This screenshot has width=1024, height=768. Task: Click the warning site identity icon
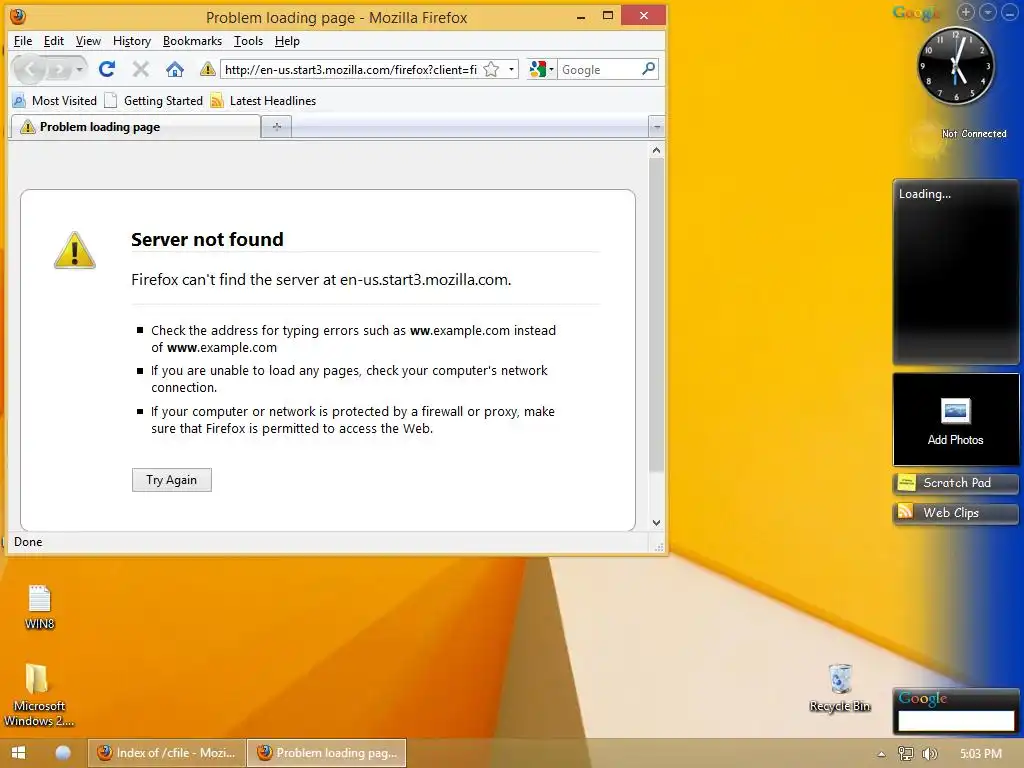[x=208, y=69]
